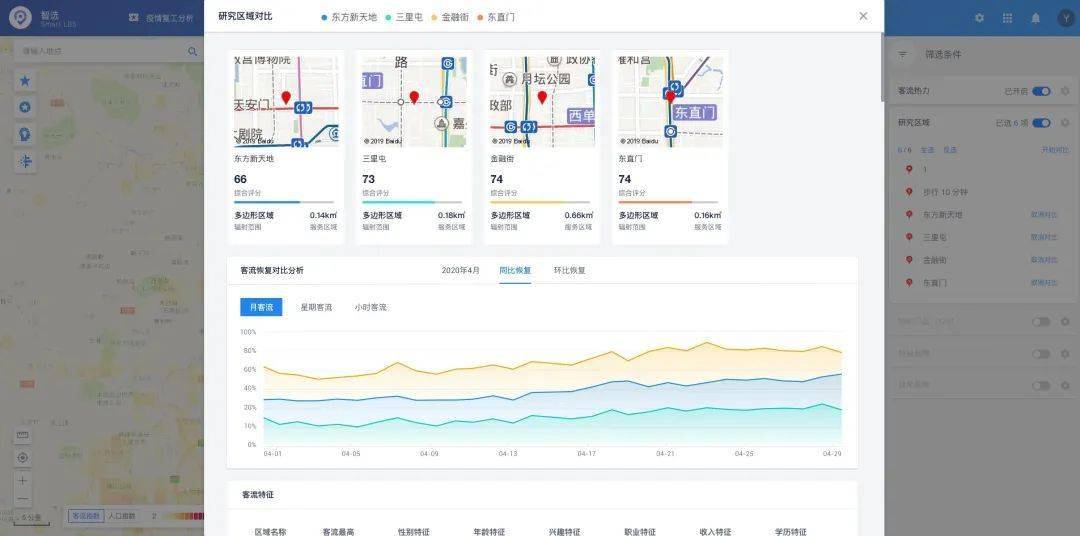
Task: Click 东方新天地 score bar under 66
Action: pos(286,202)
